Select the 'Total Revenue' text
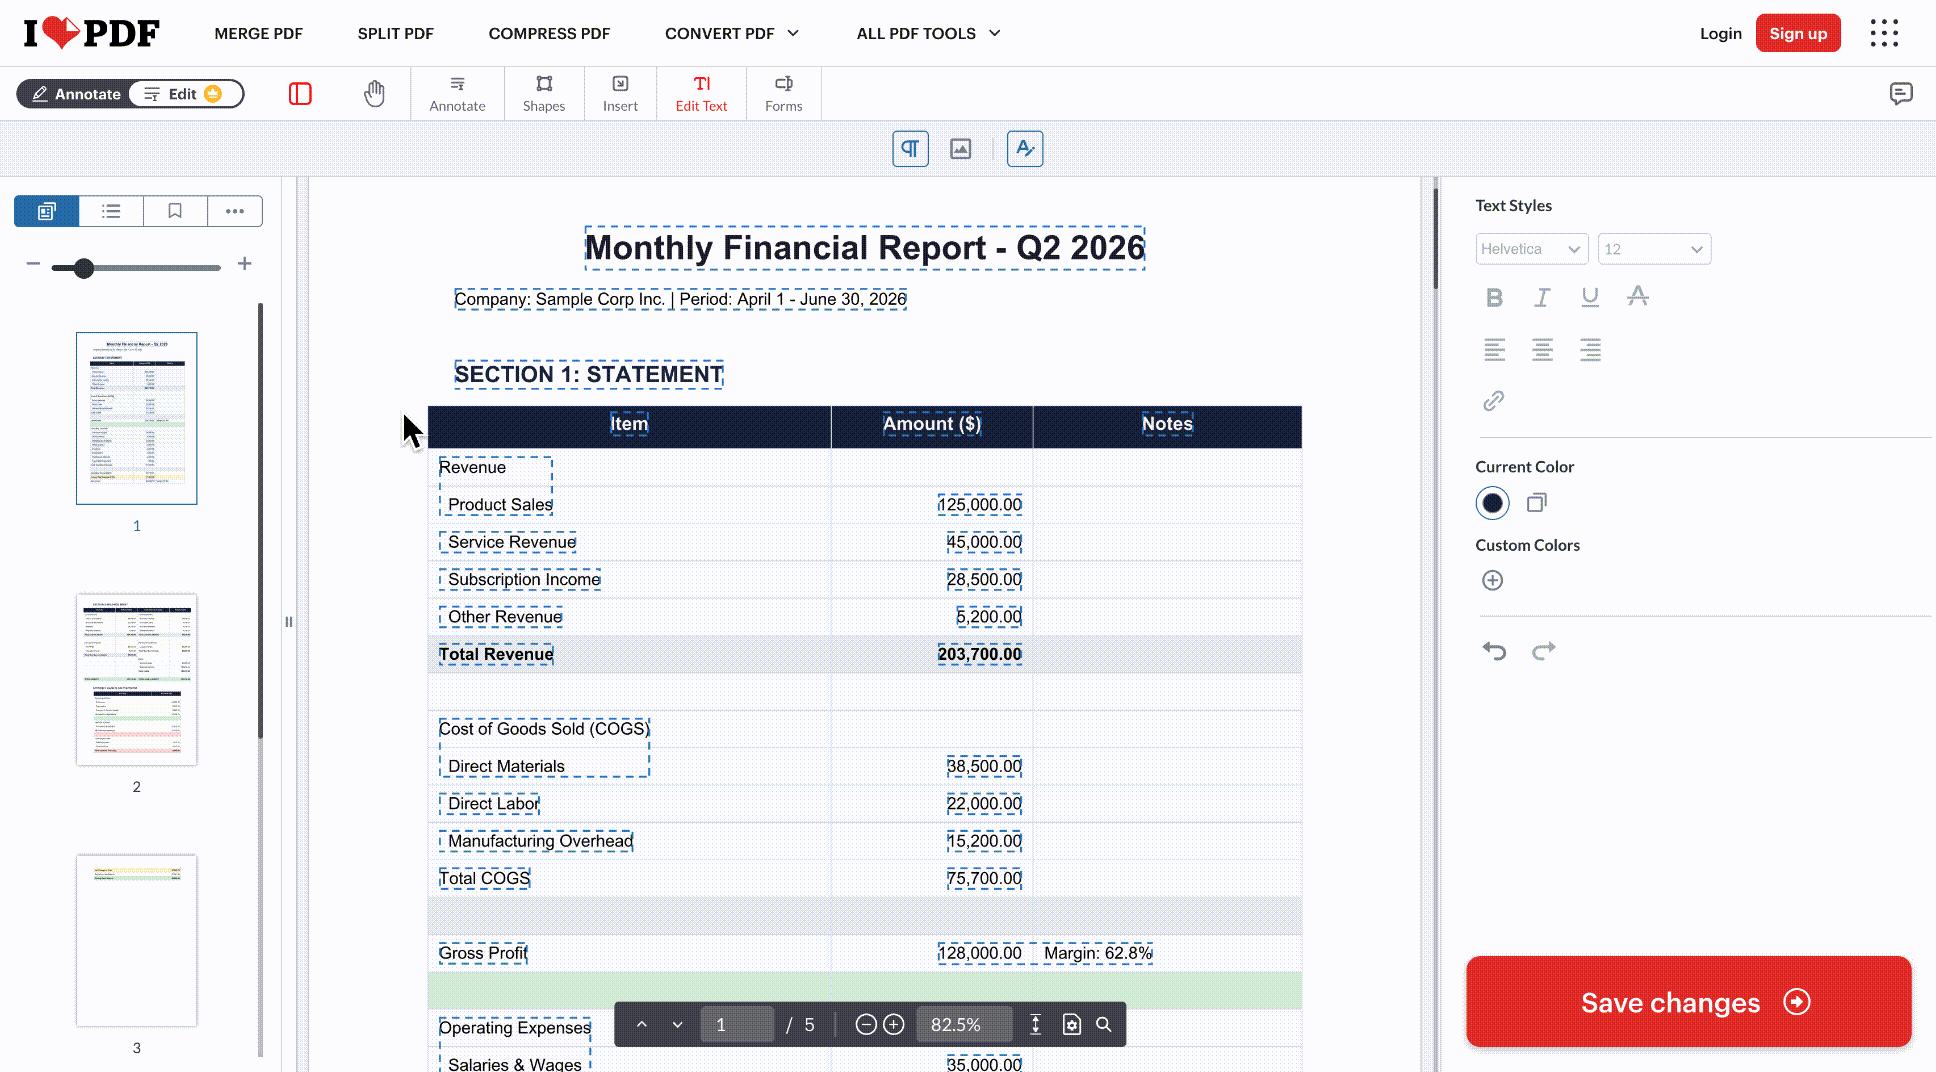This screenshot has width=1936, height=1072. (496, 654)
